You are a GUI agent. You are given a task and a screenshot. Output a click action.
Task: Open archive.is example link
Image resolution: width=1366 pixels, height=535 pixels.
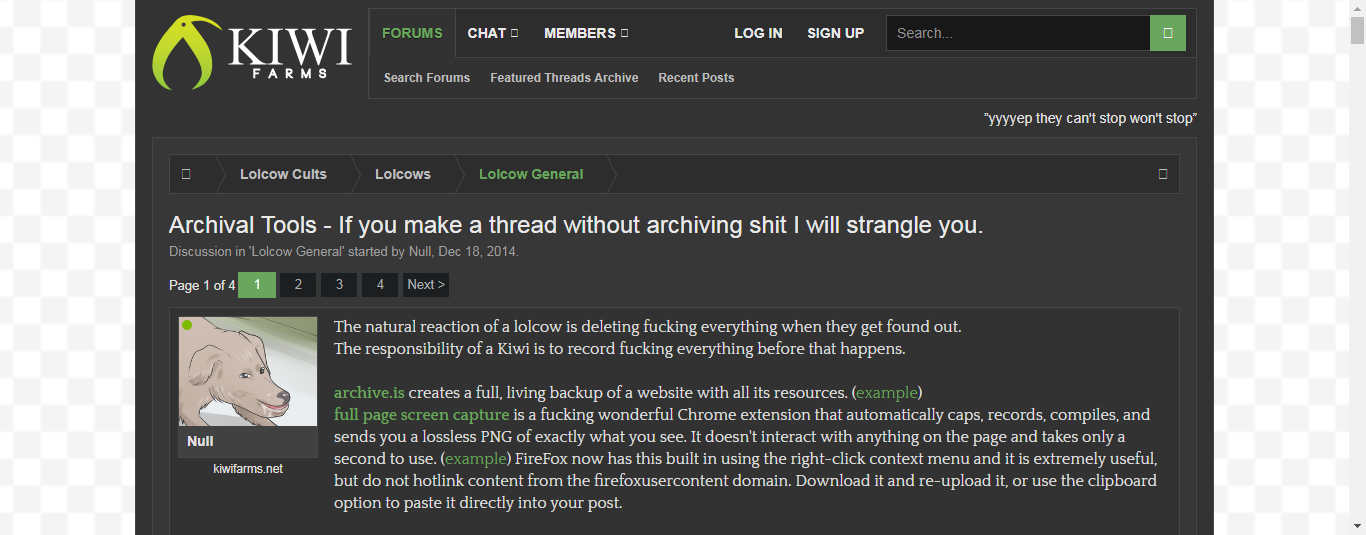click(887, 392)
